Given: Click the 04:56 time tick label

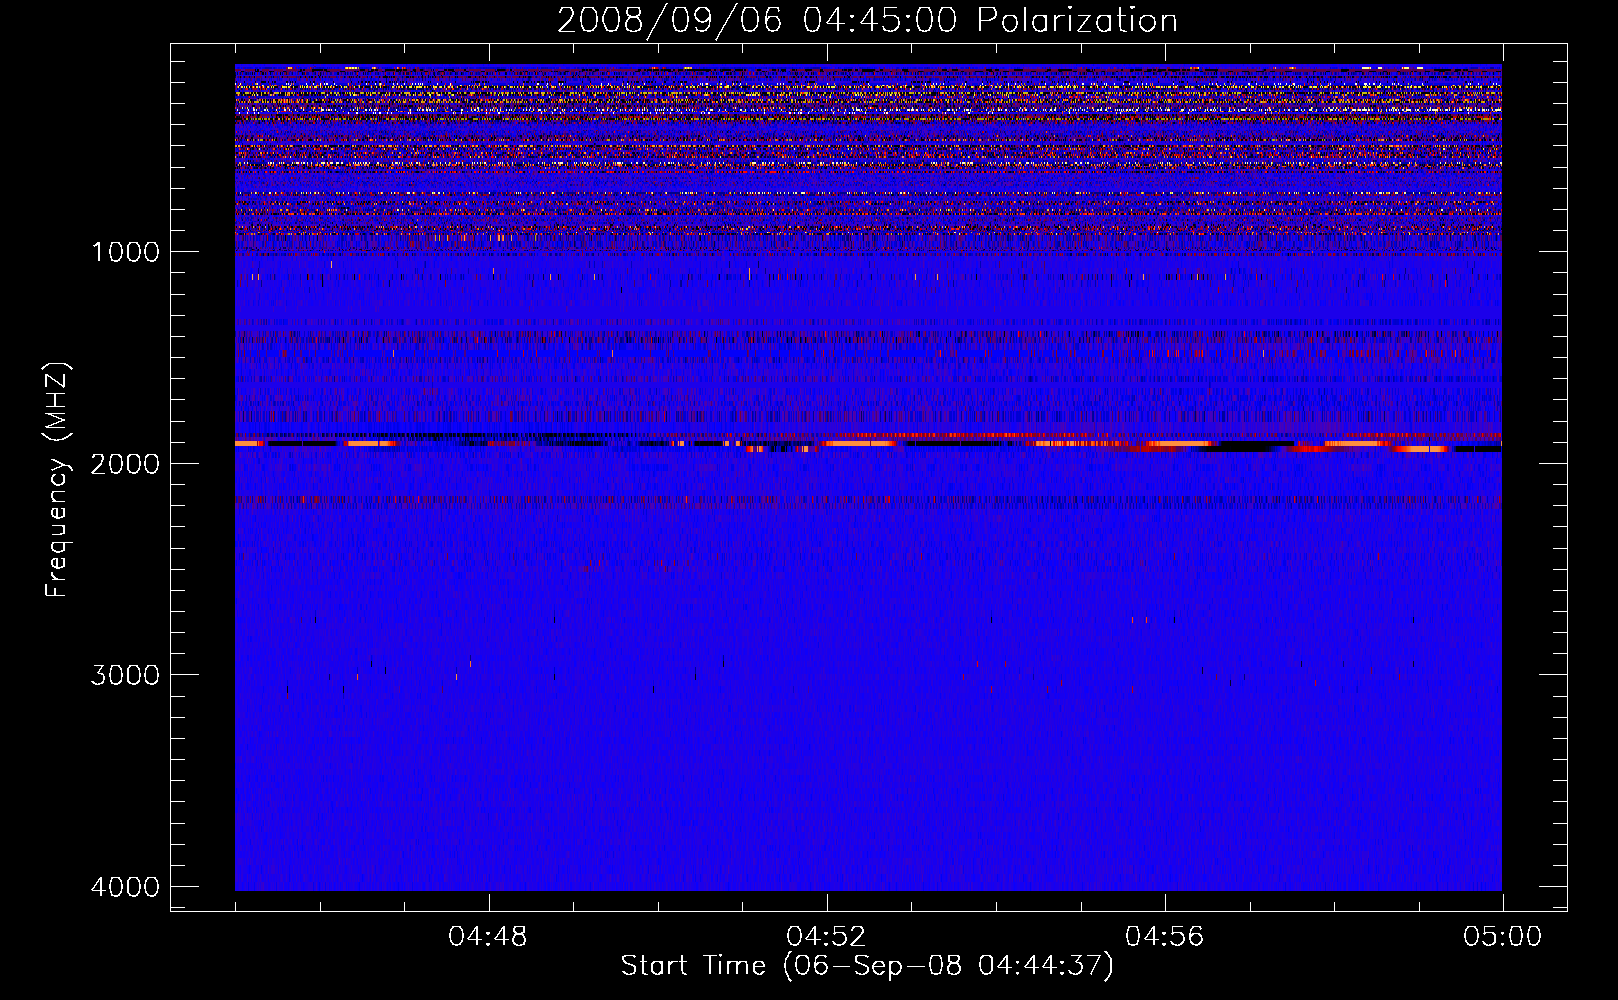Looking at the screenshot, I should click(1164, 937).
